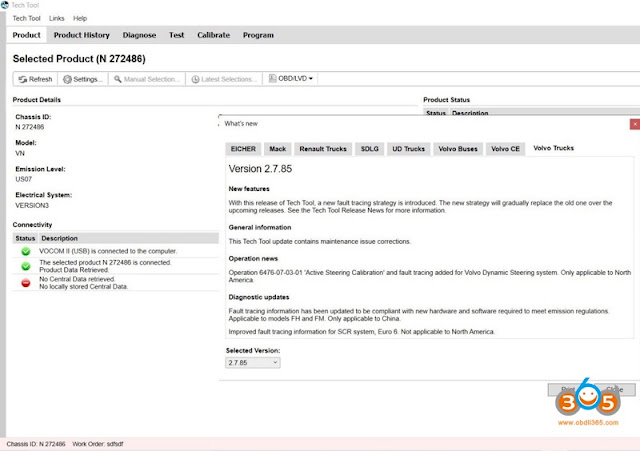640x451 pixels.
Task: Open Settings from the toolbar
Action: pyautogui.click(x=83, y=79)
